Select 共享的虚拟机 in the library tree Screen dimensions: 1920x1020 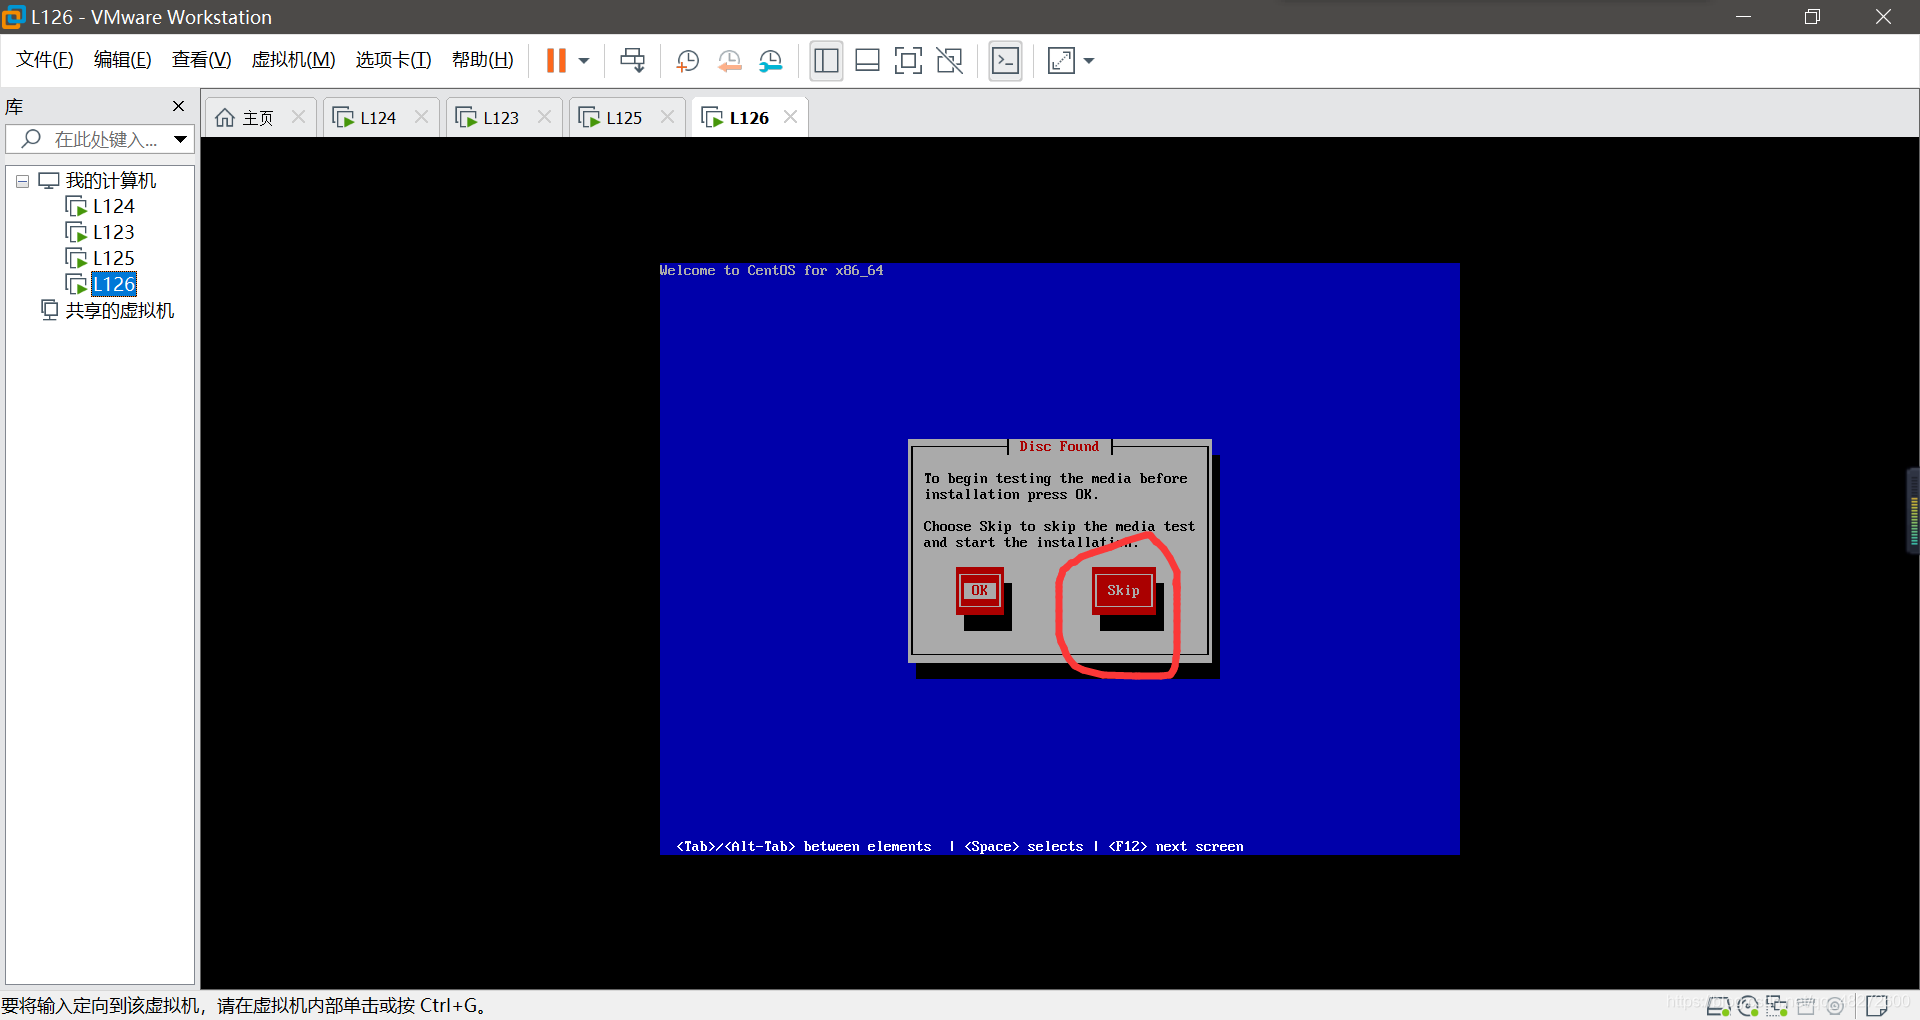click(119, 311)
